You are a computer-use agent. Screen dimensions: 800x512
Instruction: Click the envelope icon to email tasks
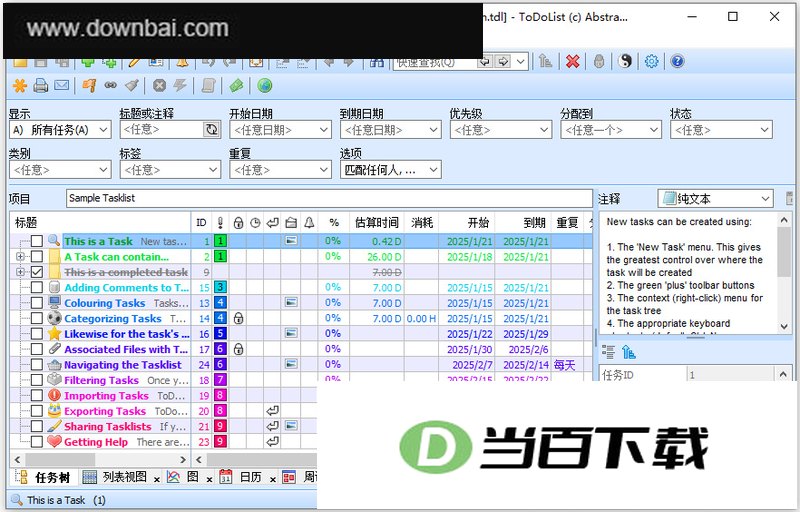[x=62, y=85]
